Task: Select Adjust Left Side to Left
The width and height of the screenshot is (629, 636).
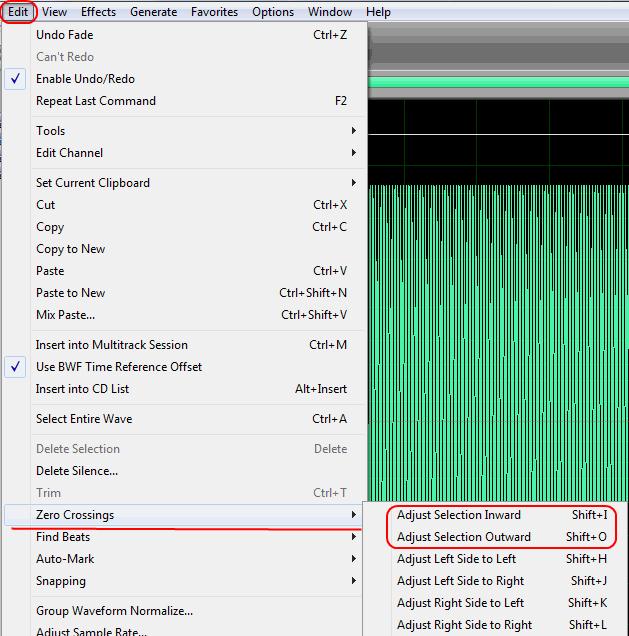Action: [x=456, y=559]
